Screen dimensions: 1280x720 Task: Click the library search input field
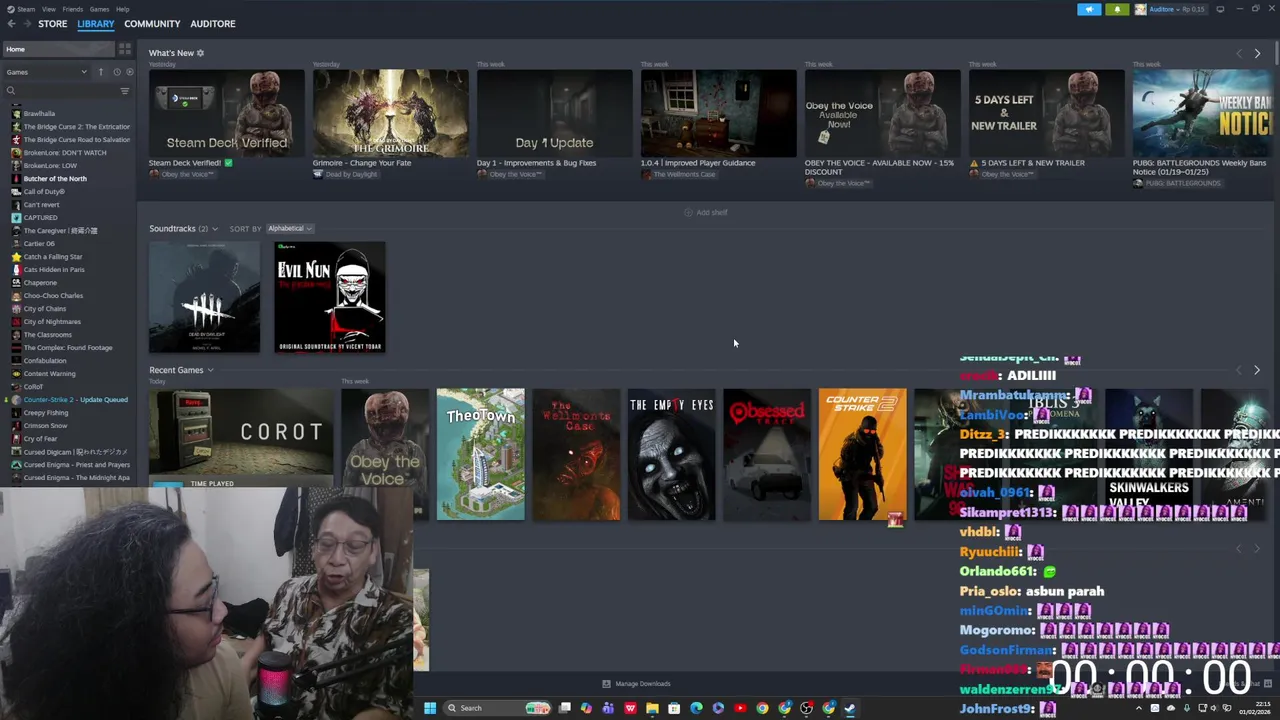(67, 91)
